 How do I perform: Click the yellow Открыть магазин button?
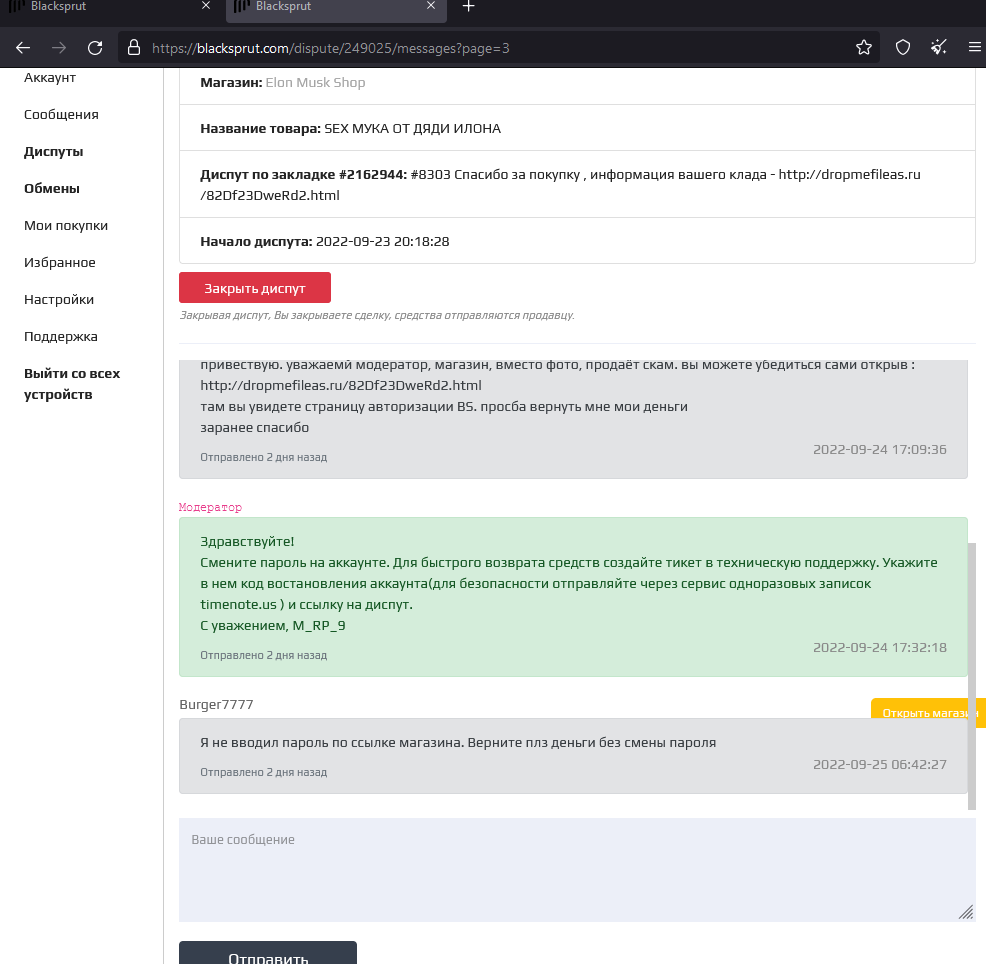[x=928, y=712]
